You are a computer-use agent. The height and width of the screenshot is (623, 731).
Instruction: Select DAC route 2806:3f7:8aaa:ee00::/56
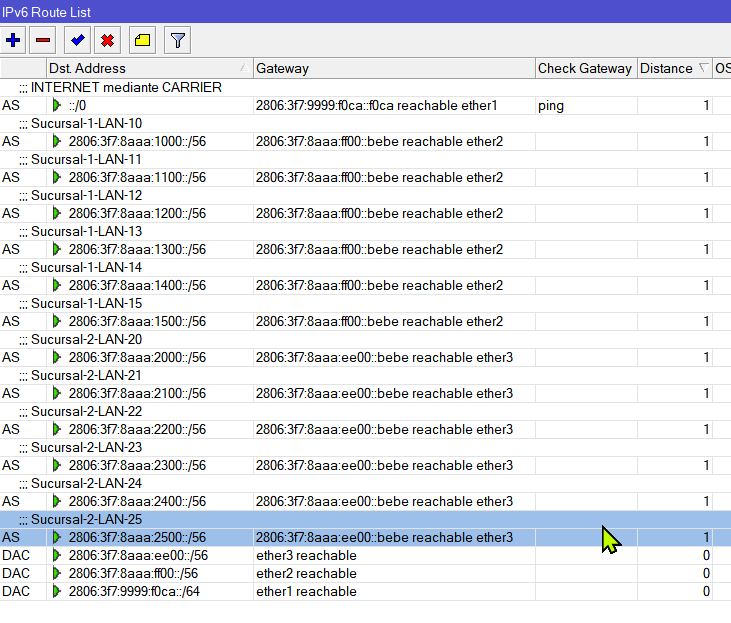(x=138, y=556)
